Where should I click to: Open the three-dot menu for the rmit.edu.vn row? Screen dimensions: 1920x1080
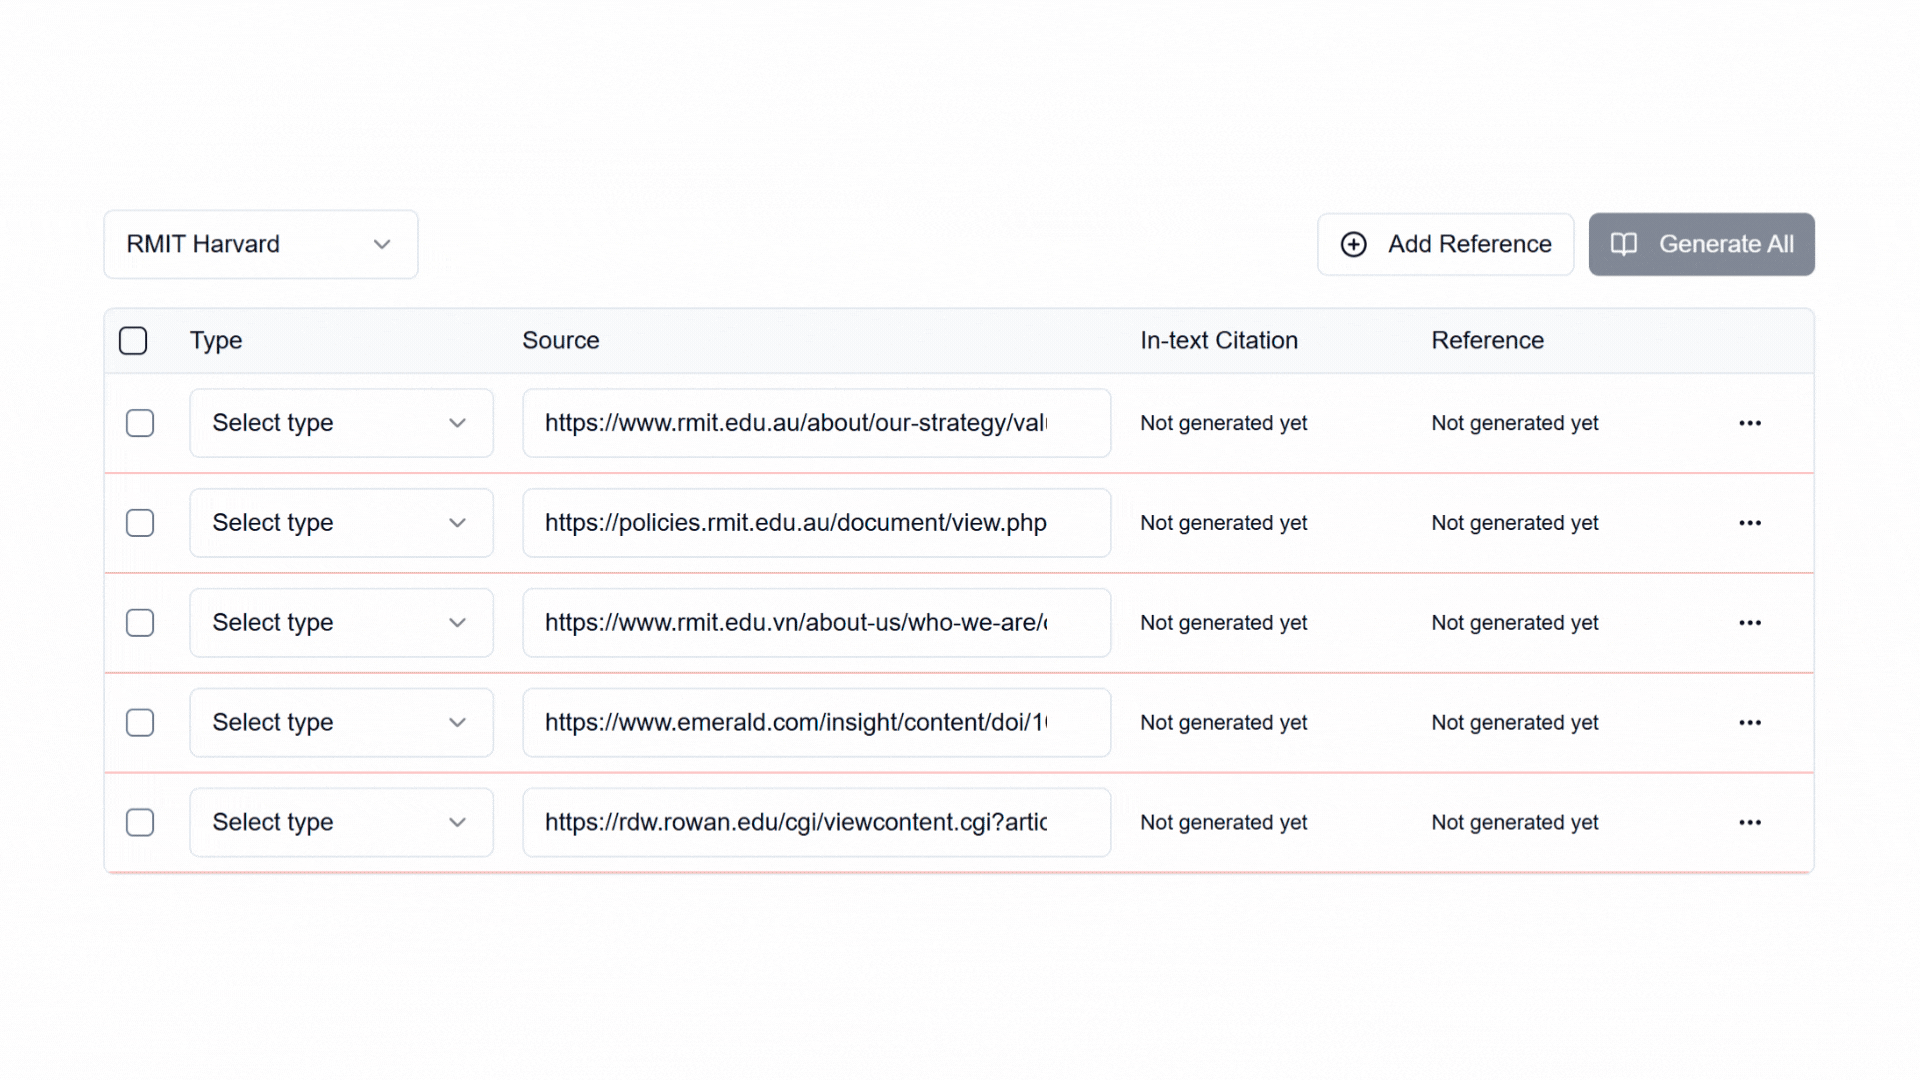pyautogui.click(x=1750, y=623)
